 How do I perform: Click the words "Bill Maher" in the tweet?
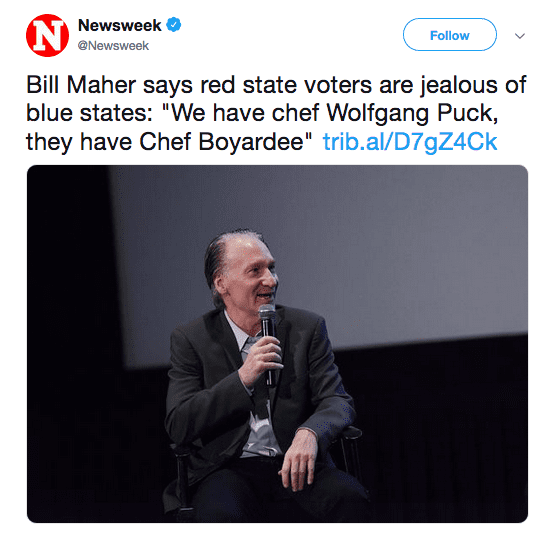click(x=81, y=85)
